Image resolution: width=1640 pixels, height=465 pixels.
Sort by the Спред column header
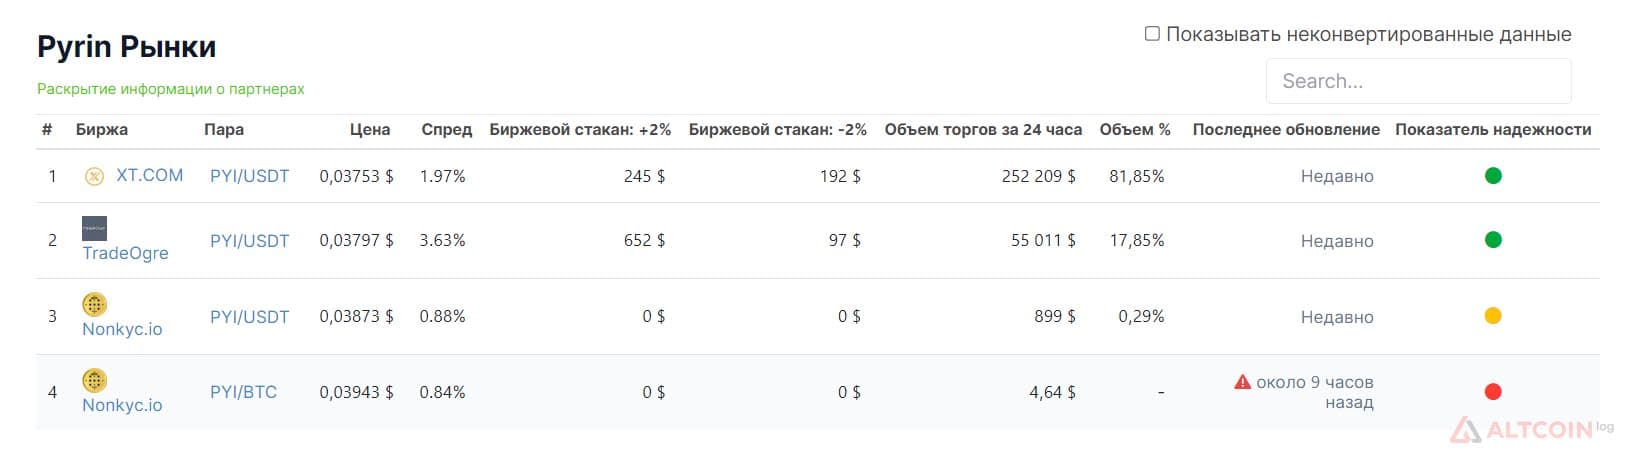[446, 129]
